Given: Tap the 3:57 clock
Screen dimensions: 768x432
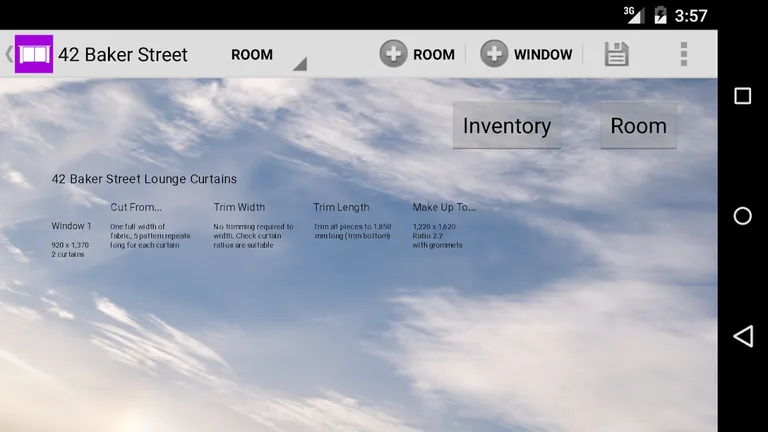Looking at the screenshot, I should (x=691, y=16).
